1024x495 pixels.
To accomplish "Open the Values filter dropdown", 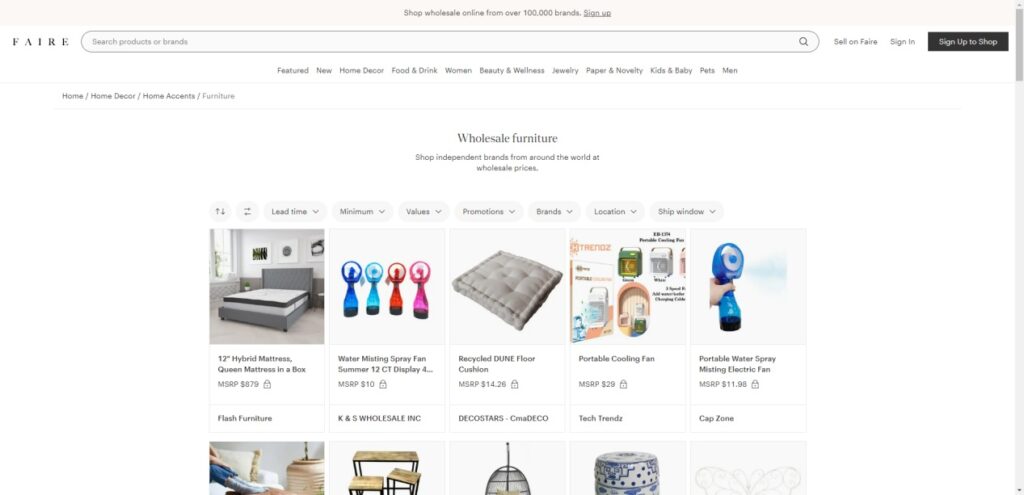I will click(x=424, y=212).
